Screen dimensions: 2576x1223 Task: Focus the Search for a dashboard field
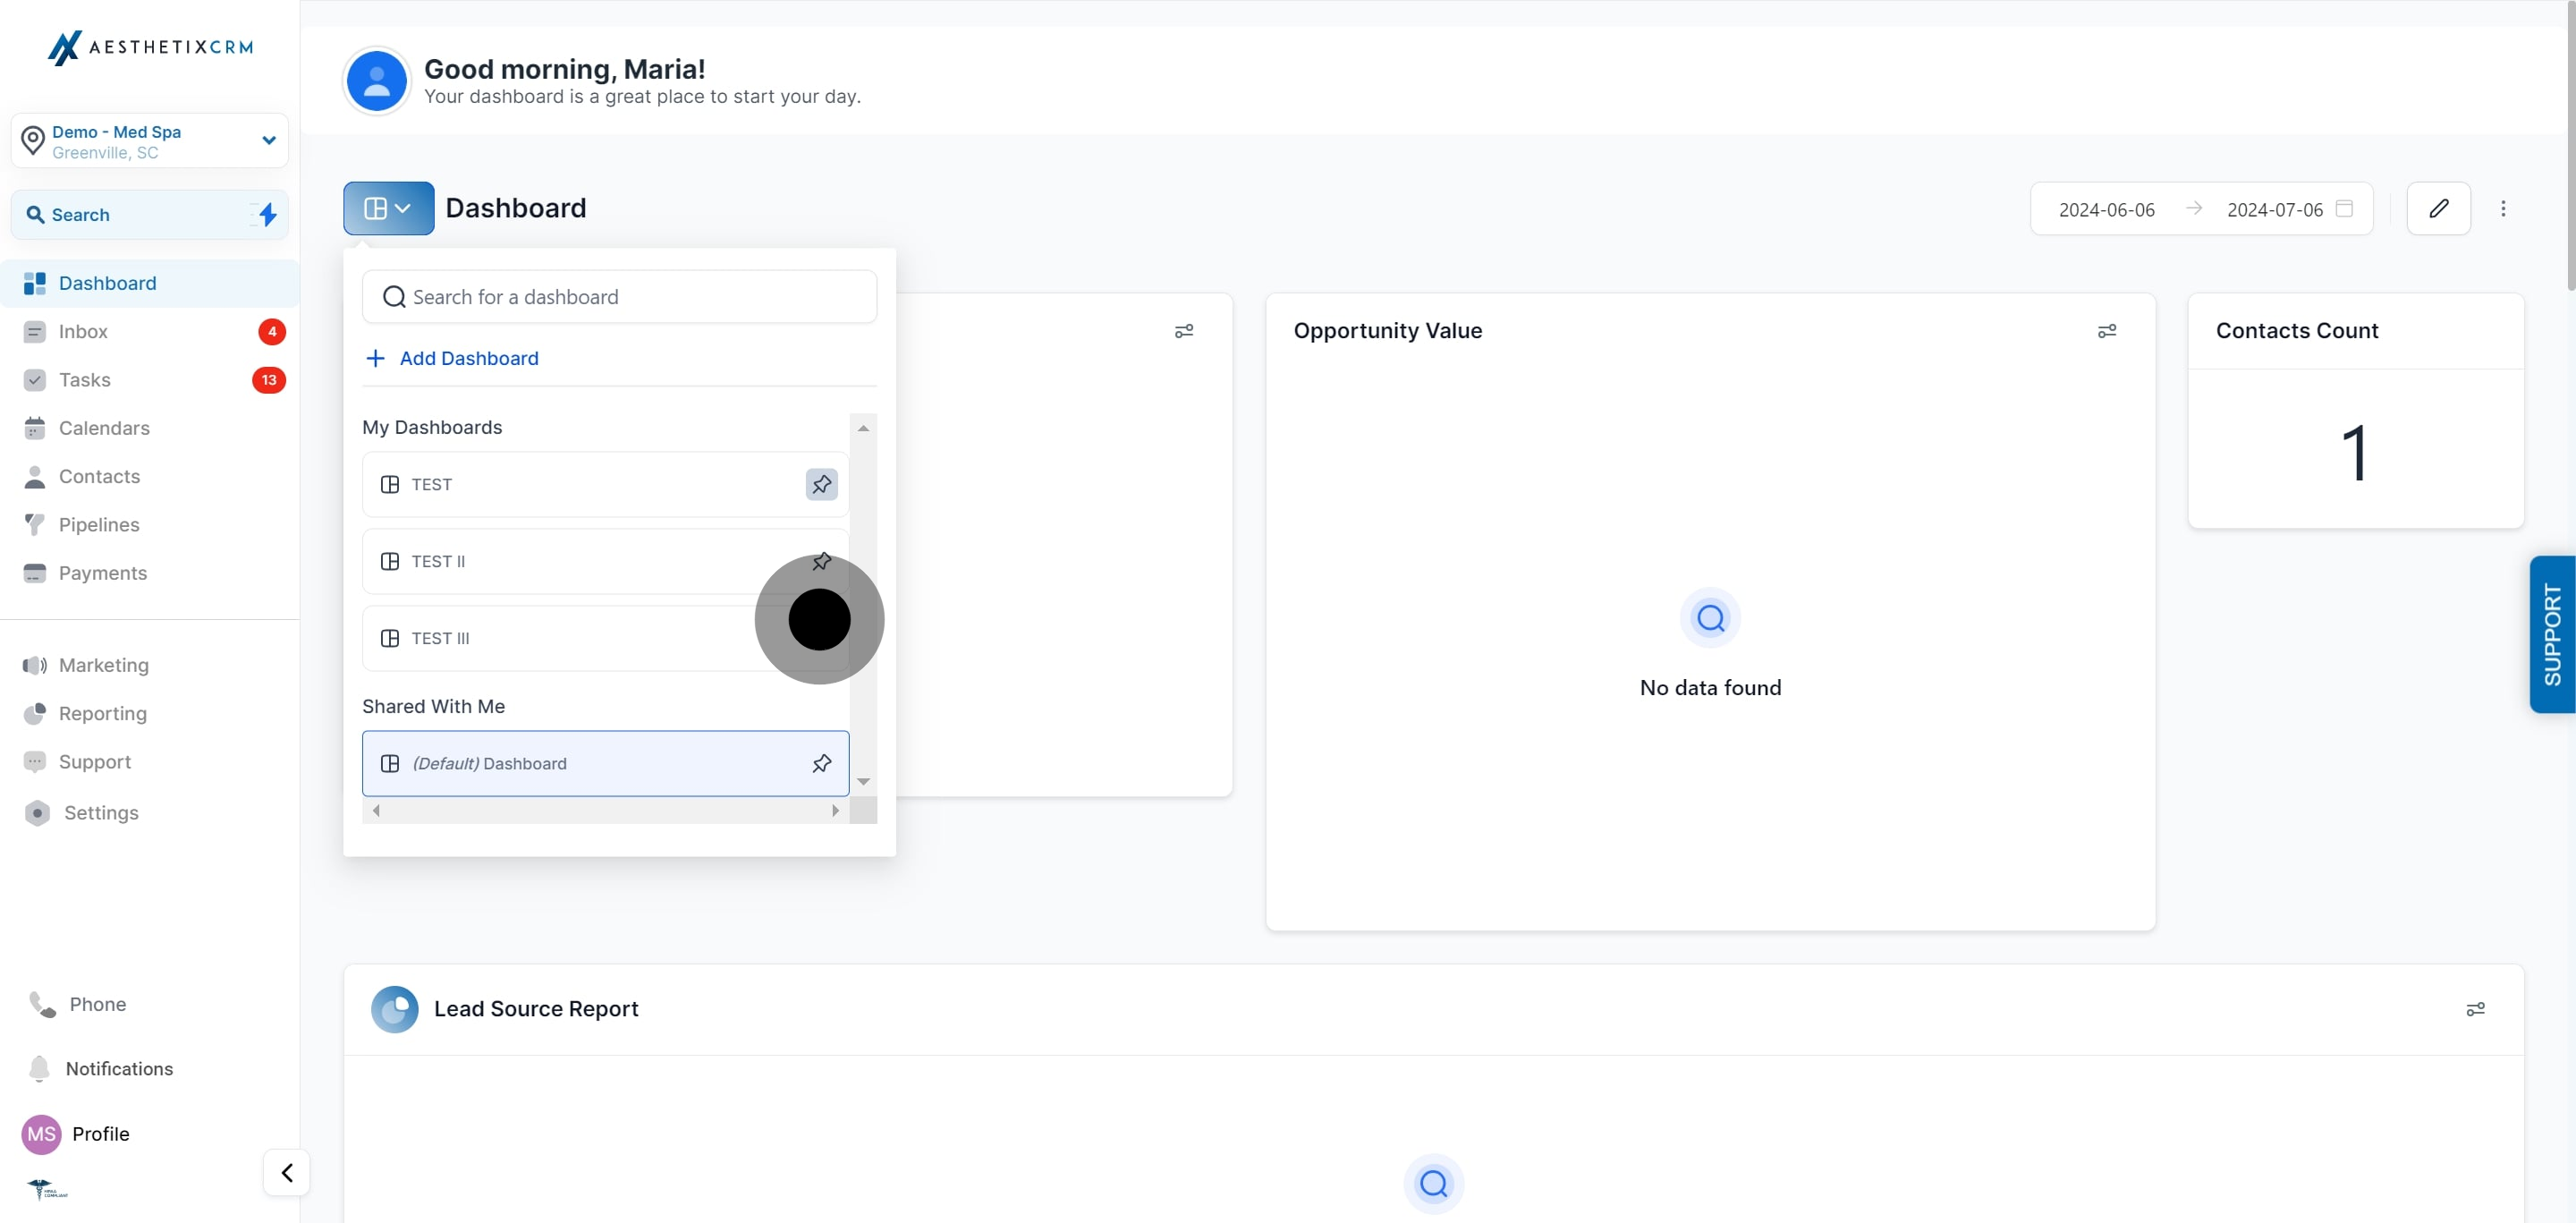(x=619, y=297)
